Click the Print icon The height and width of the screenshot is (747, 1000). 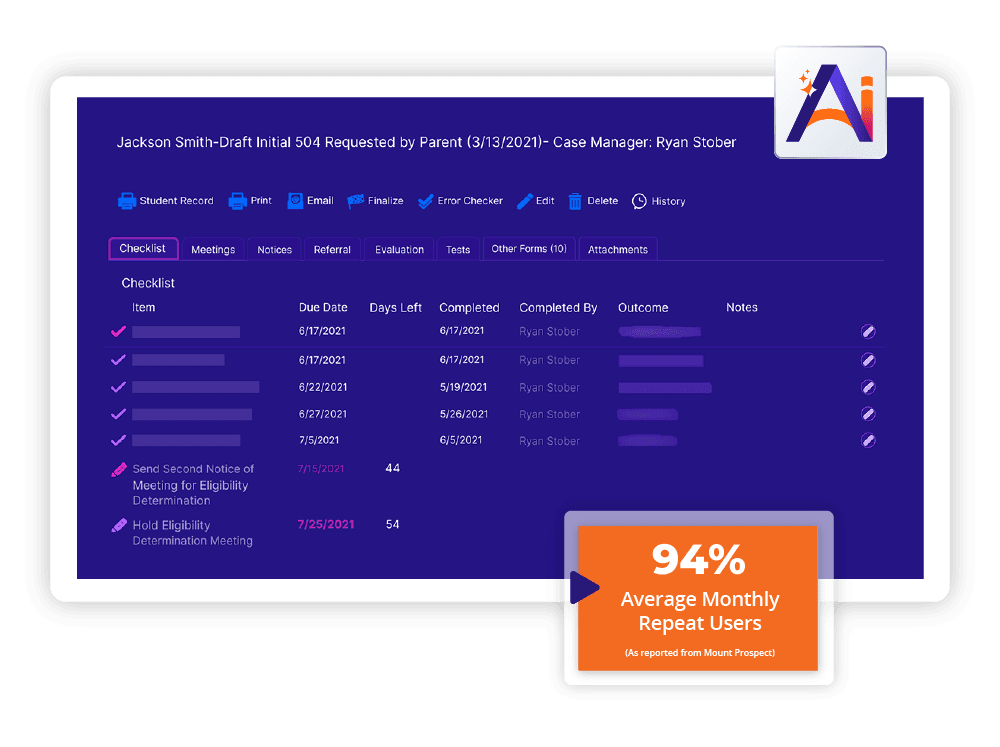click(x=235, y=200)
